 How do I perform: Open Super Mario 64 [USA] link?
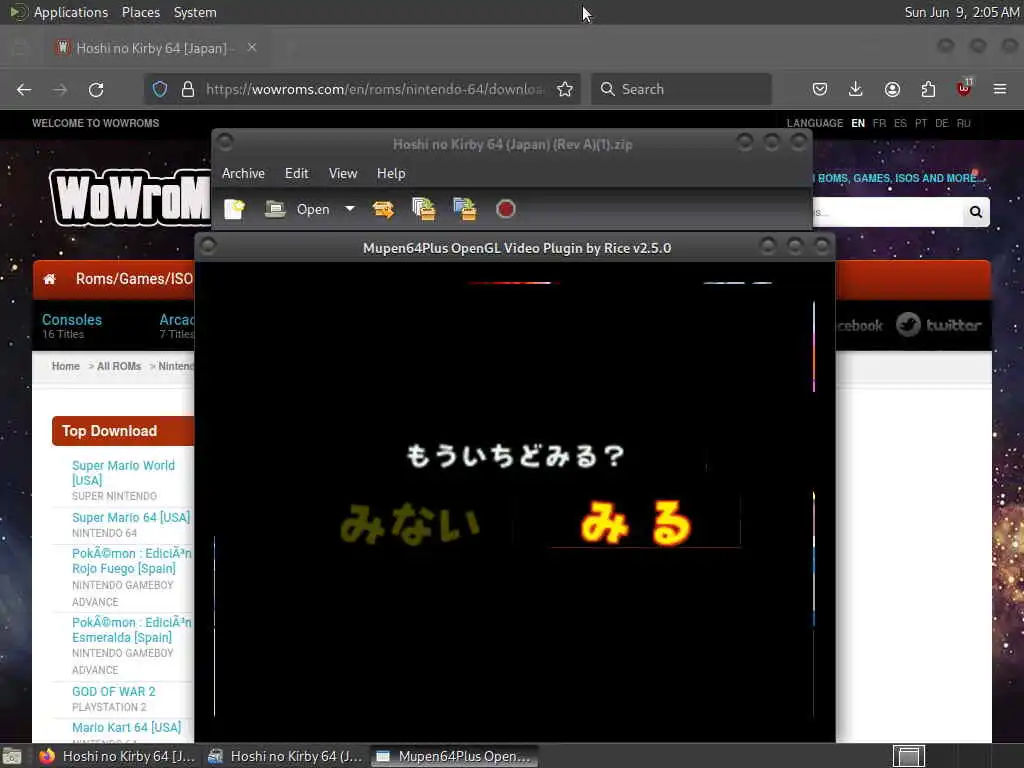pos(131,517)
